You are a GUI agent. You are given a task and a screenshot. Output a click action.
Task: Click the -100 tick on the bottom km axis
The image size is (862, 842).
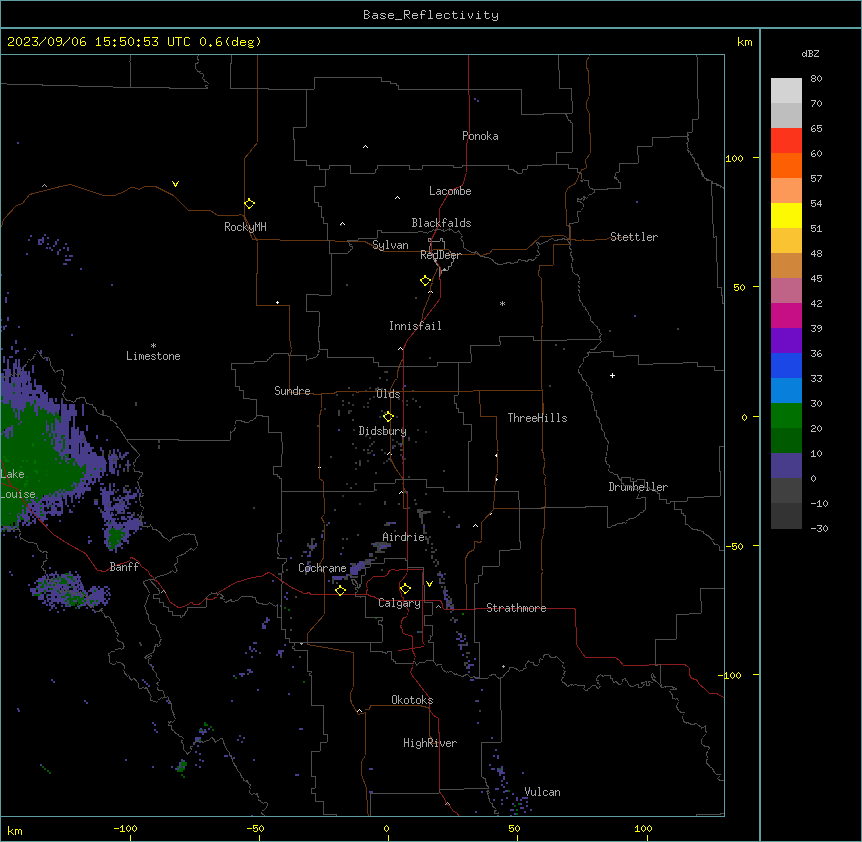125,829
